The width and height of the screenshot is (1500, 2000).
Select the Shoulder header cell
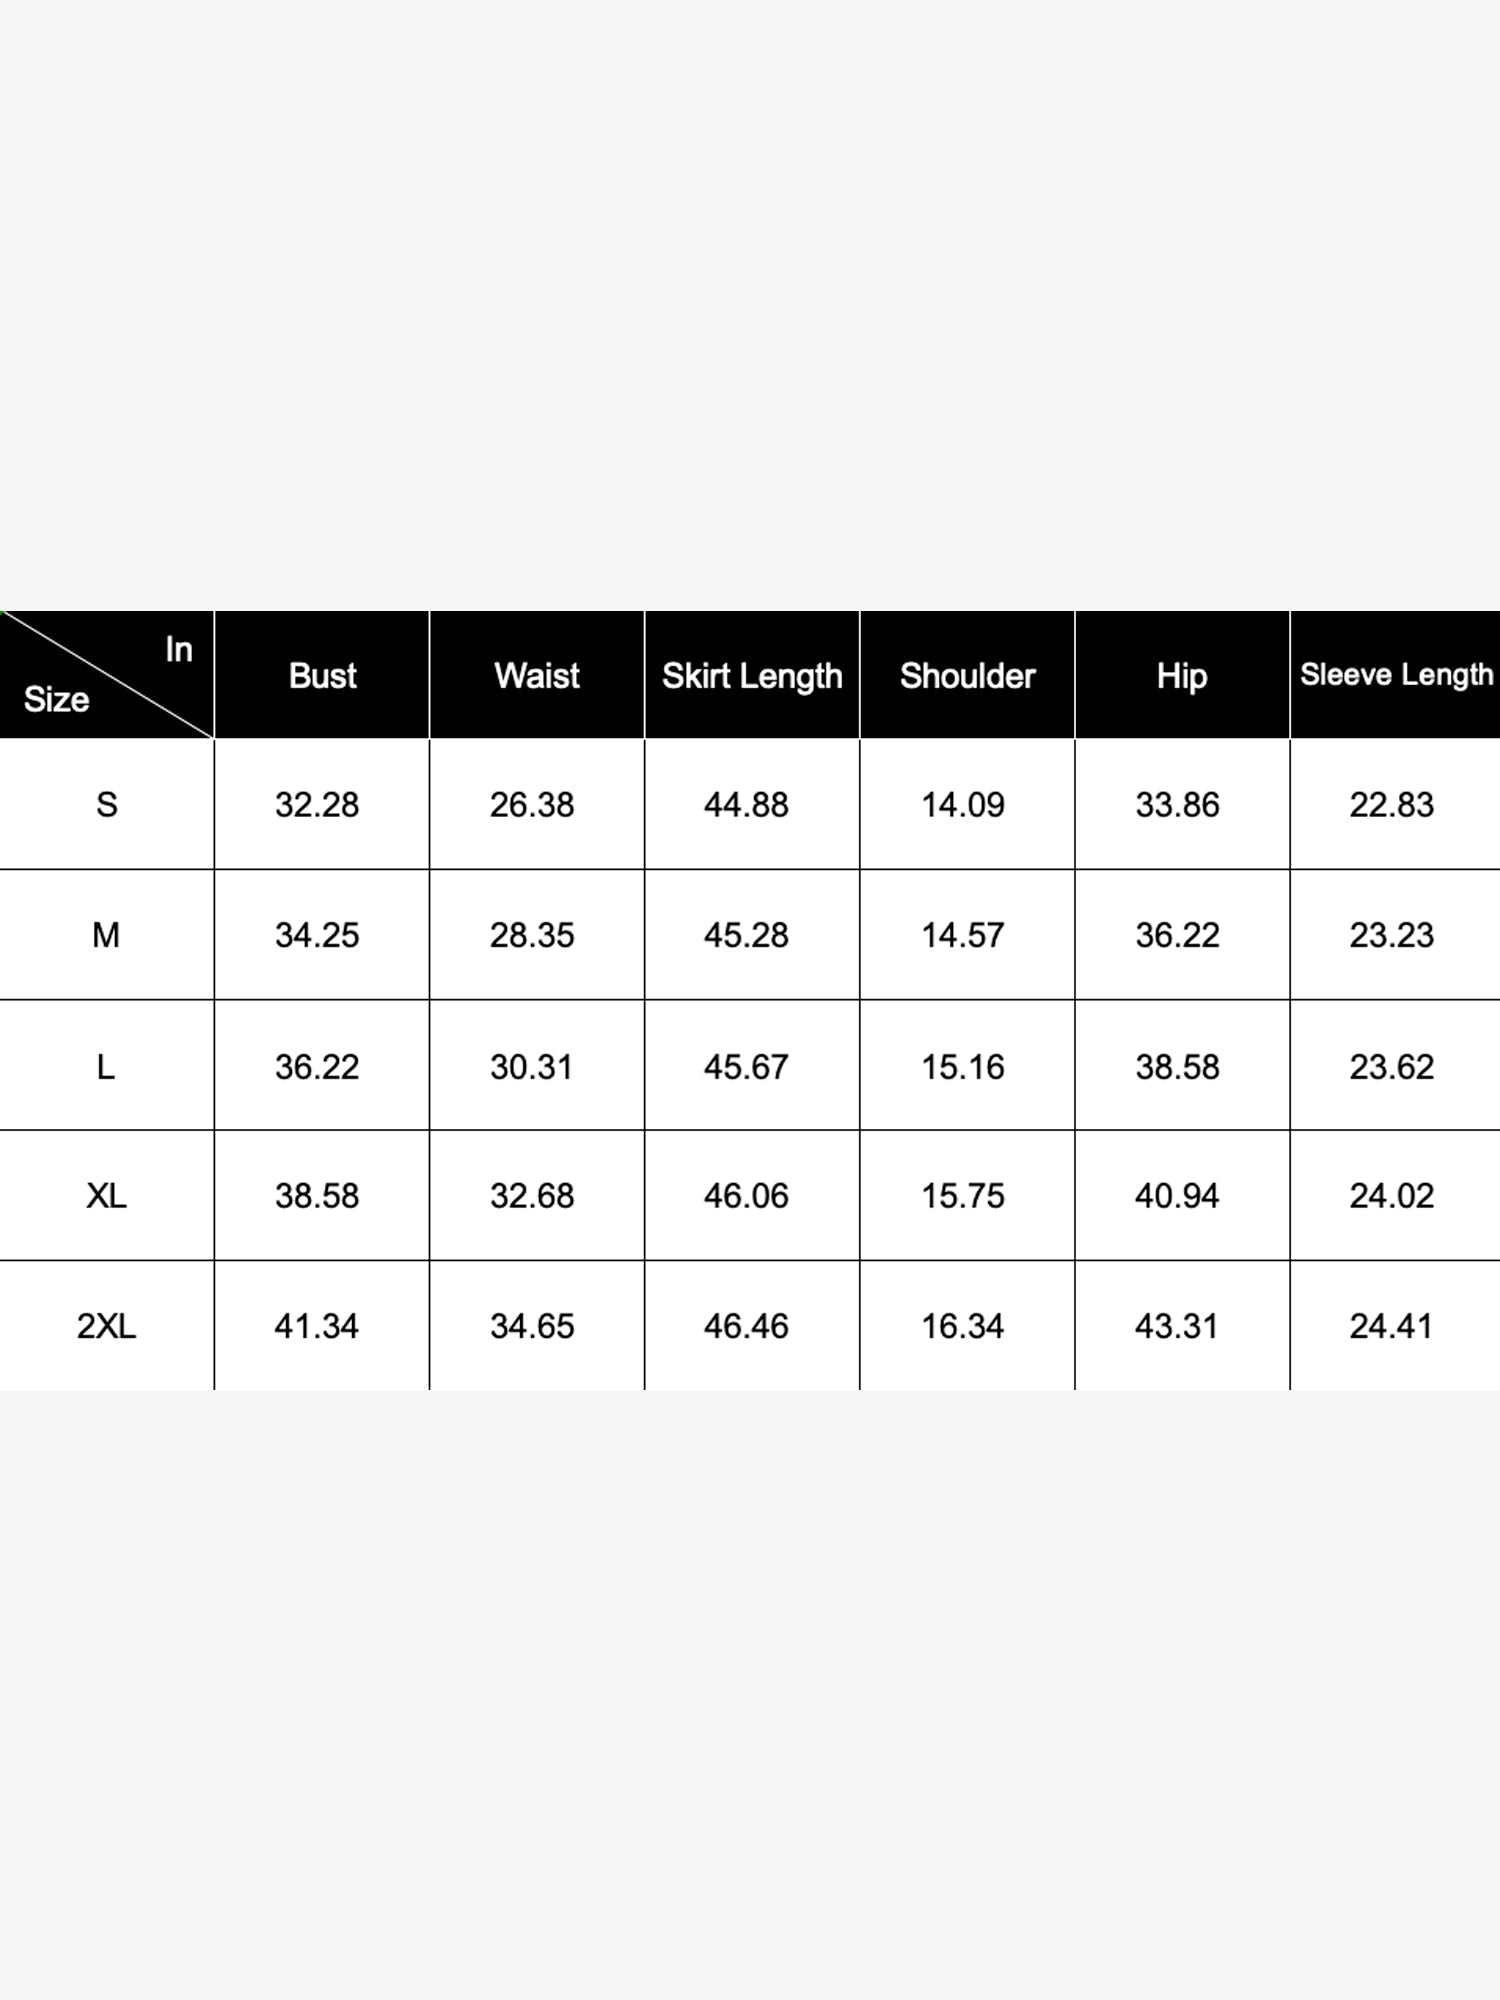tap(967, 675)
